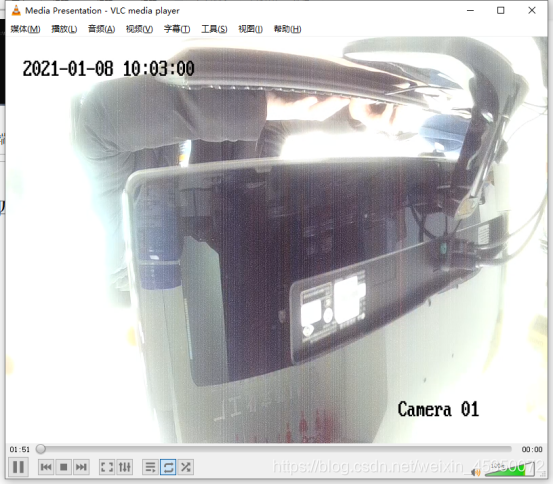This screenshot has height=485, width=554.
Task: Open the 视频(V) video menu
Action: pos(139,29)
